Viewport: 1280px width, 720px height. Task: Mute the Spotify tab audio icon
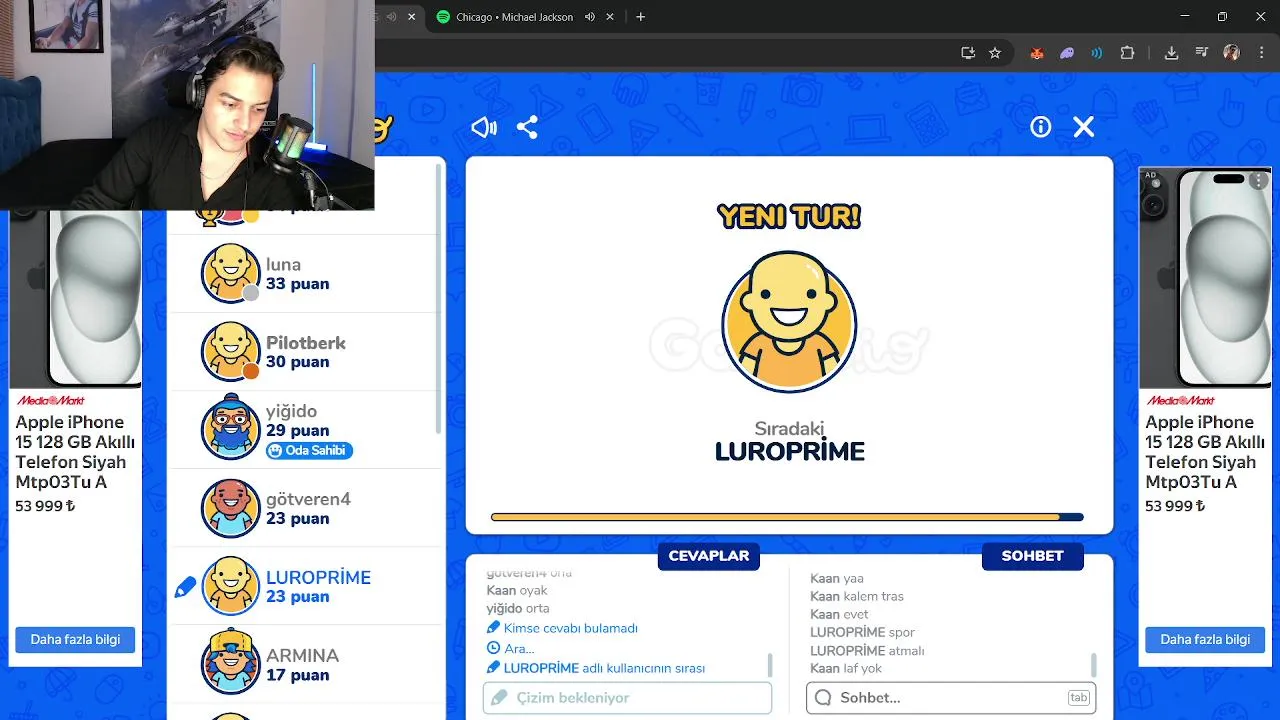click(x=590, y=17)
